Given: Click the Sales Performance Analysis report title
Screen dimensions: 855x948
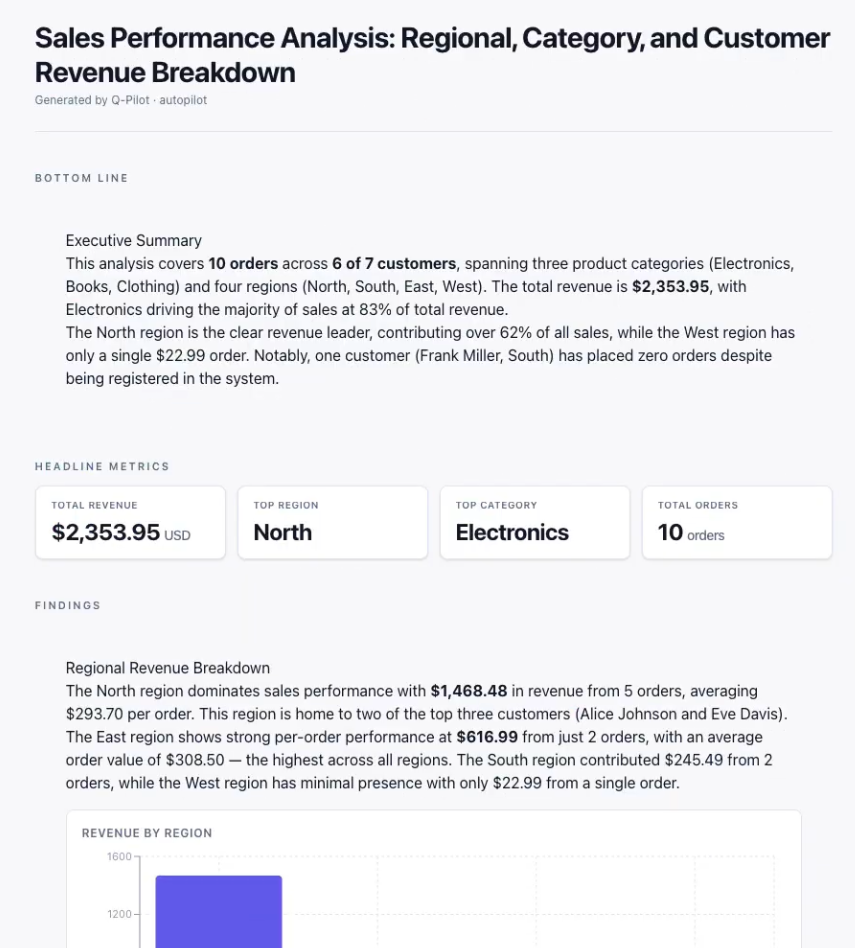Looking at the screenshot, I should coord(432,55).
